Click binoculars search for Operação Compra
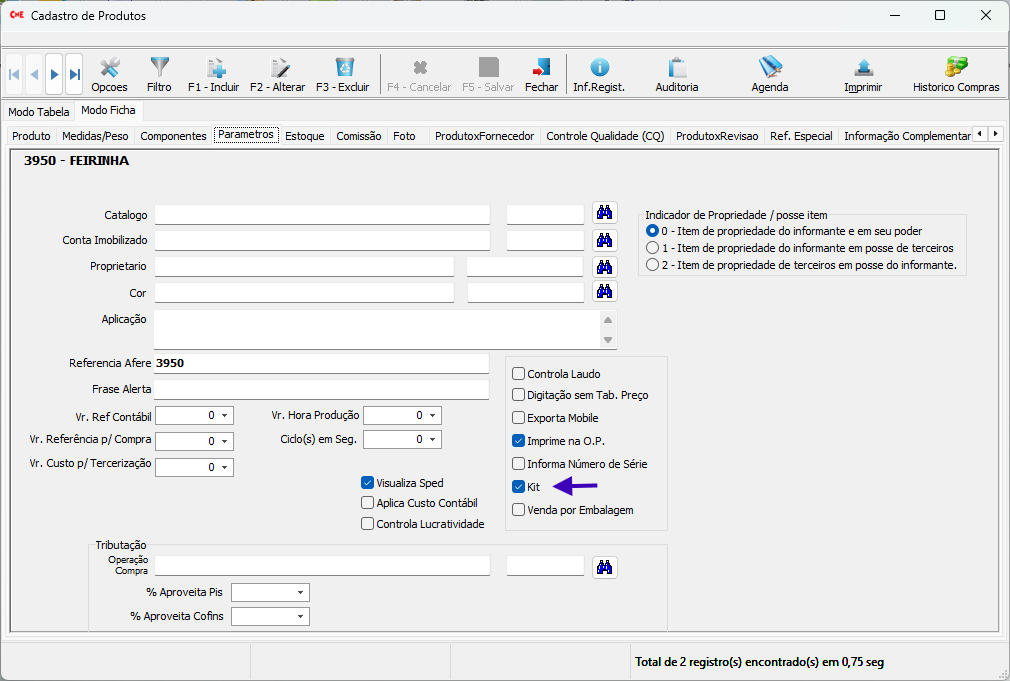 (604, 567)
